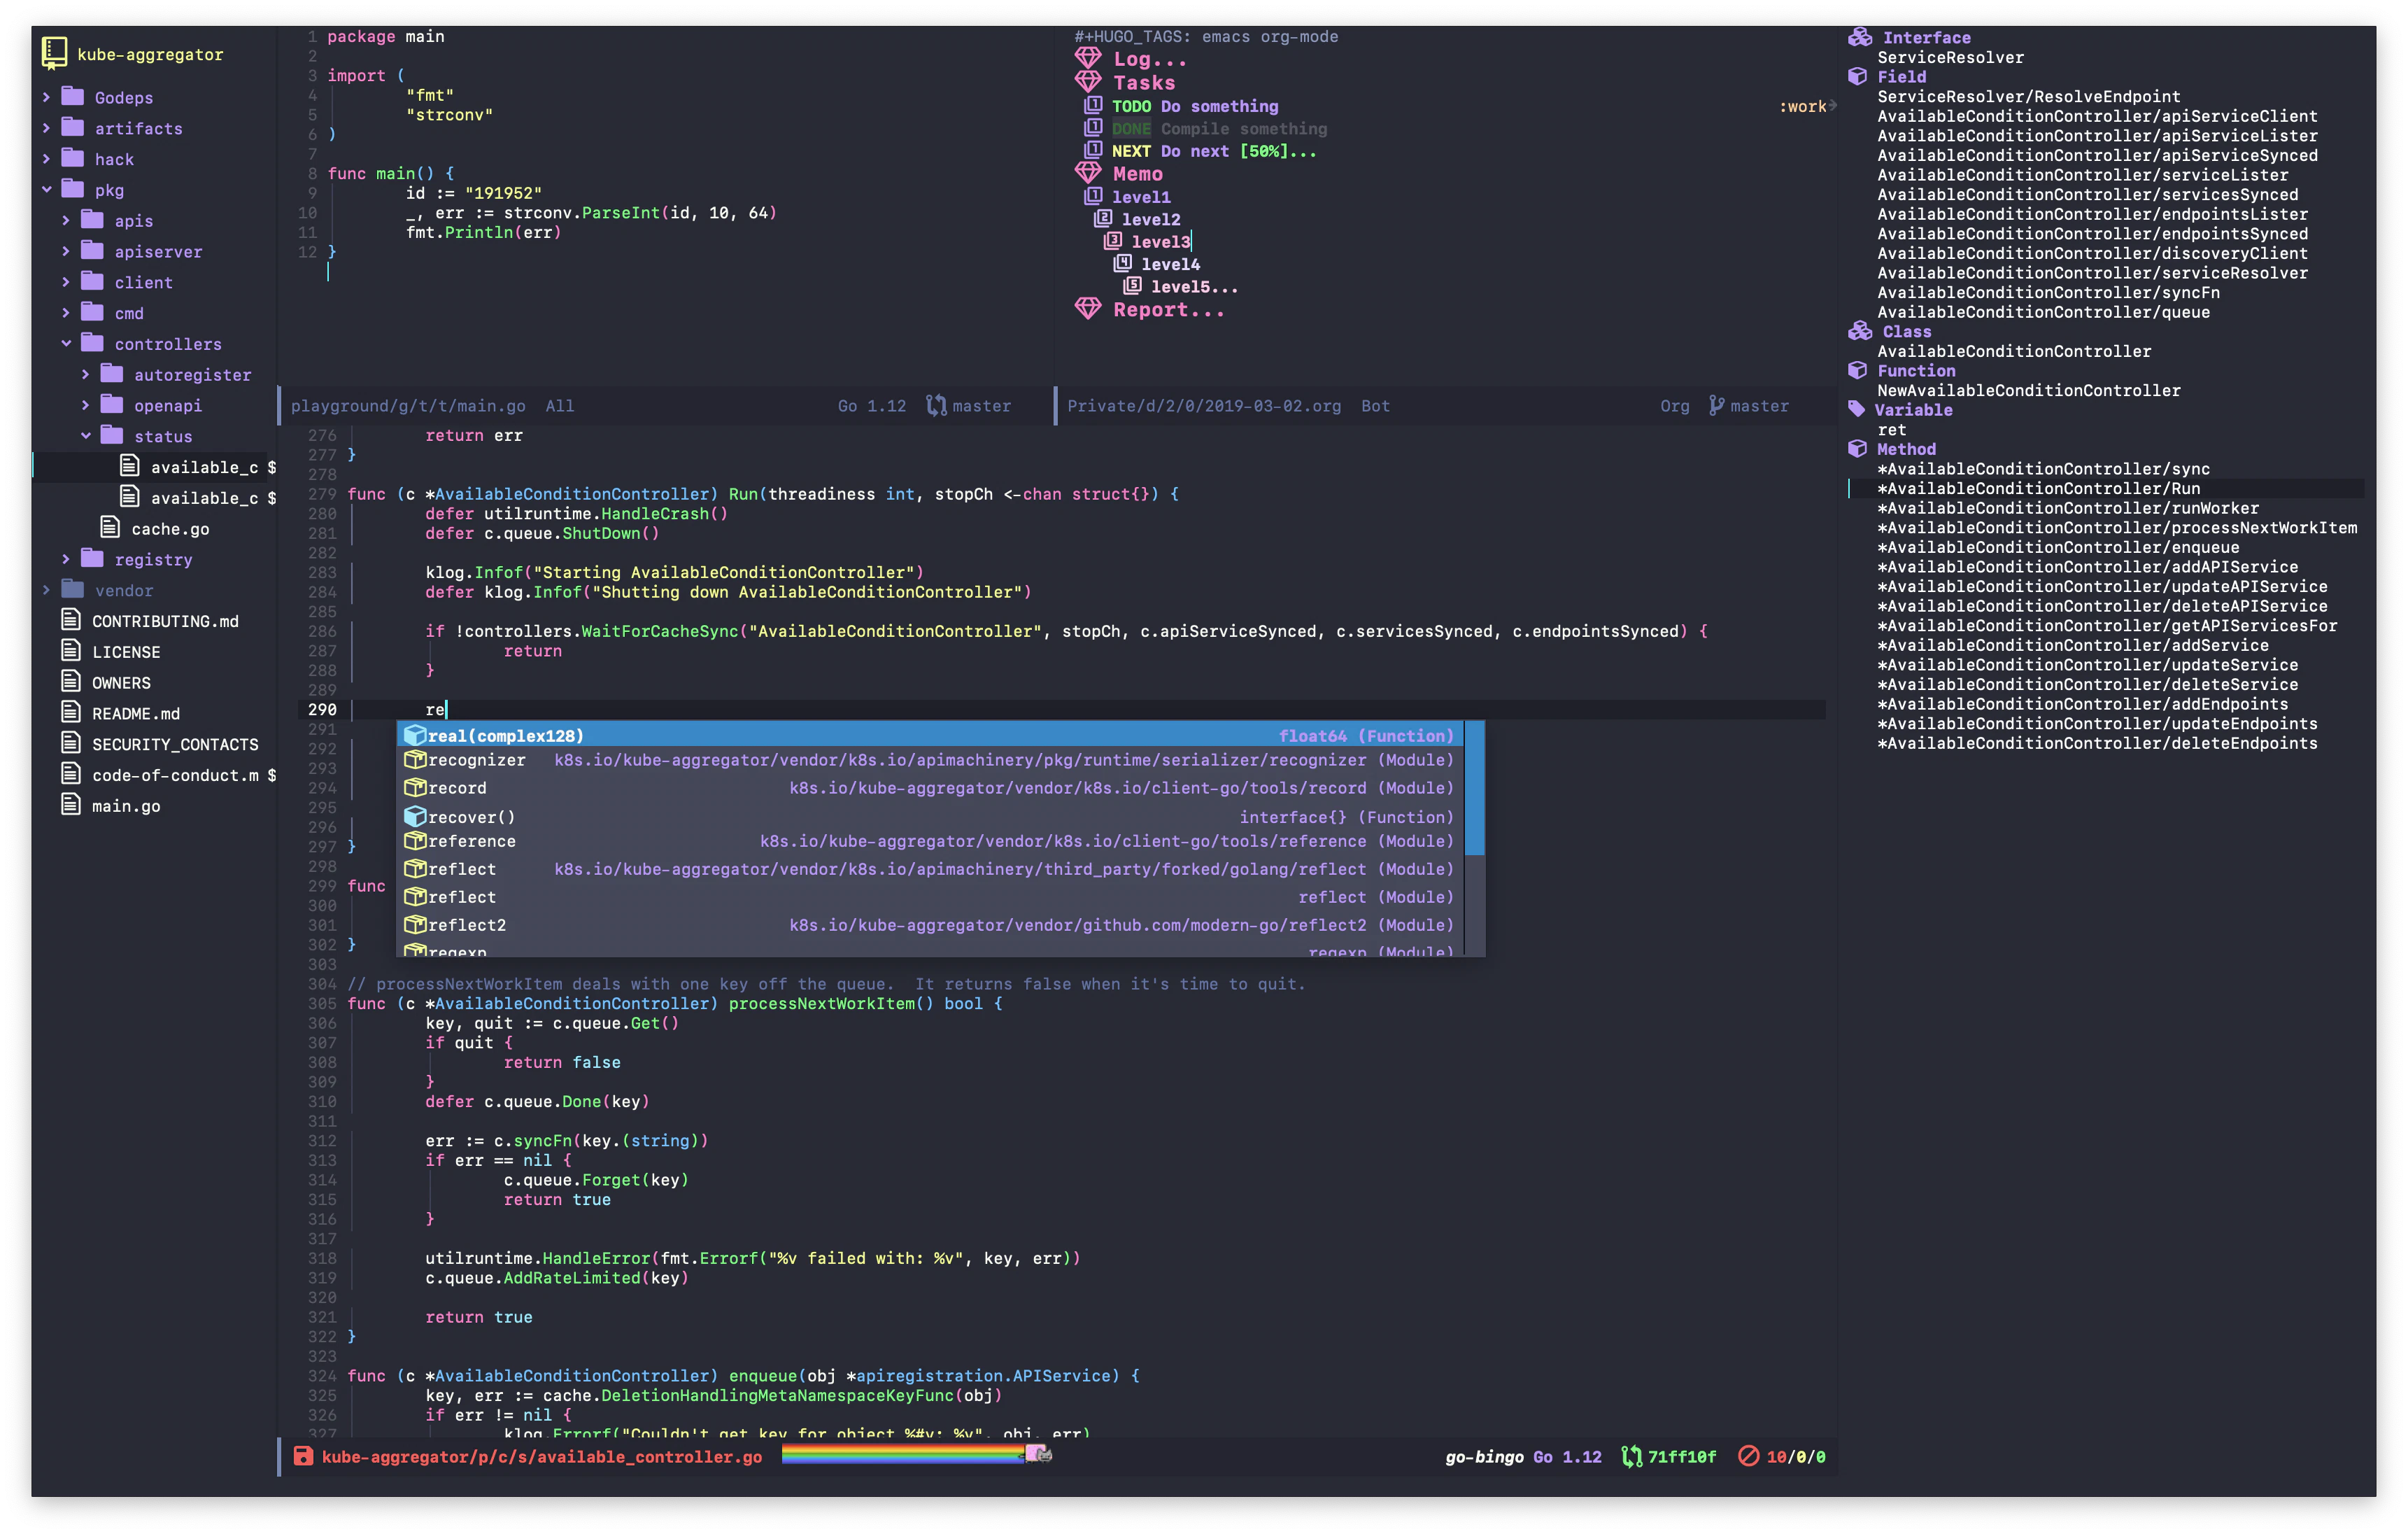
Task: Open README.md in the file tree
Action: 136,713
